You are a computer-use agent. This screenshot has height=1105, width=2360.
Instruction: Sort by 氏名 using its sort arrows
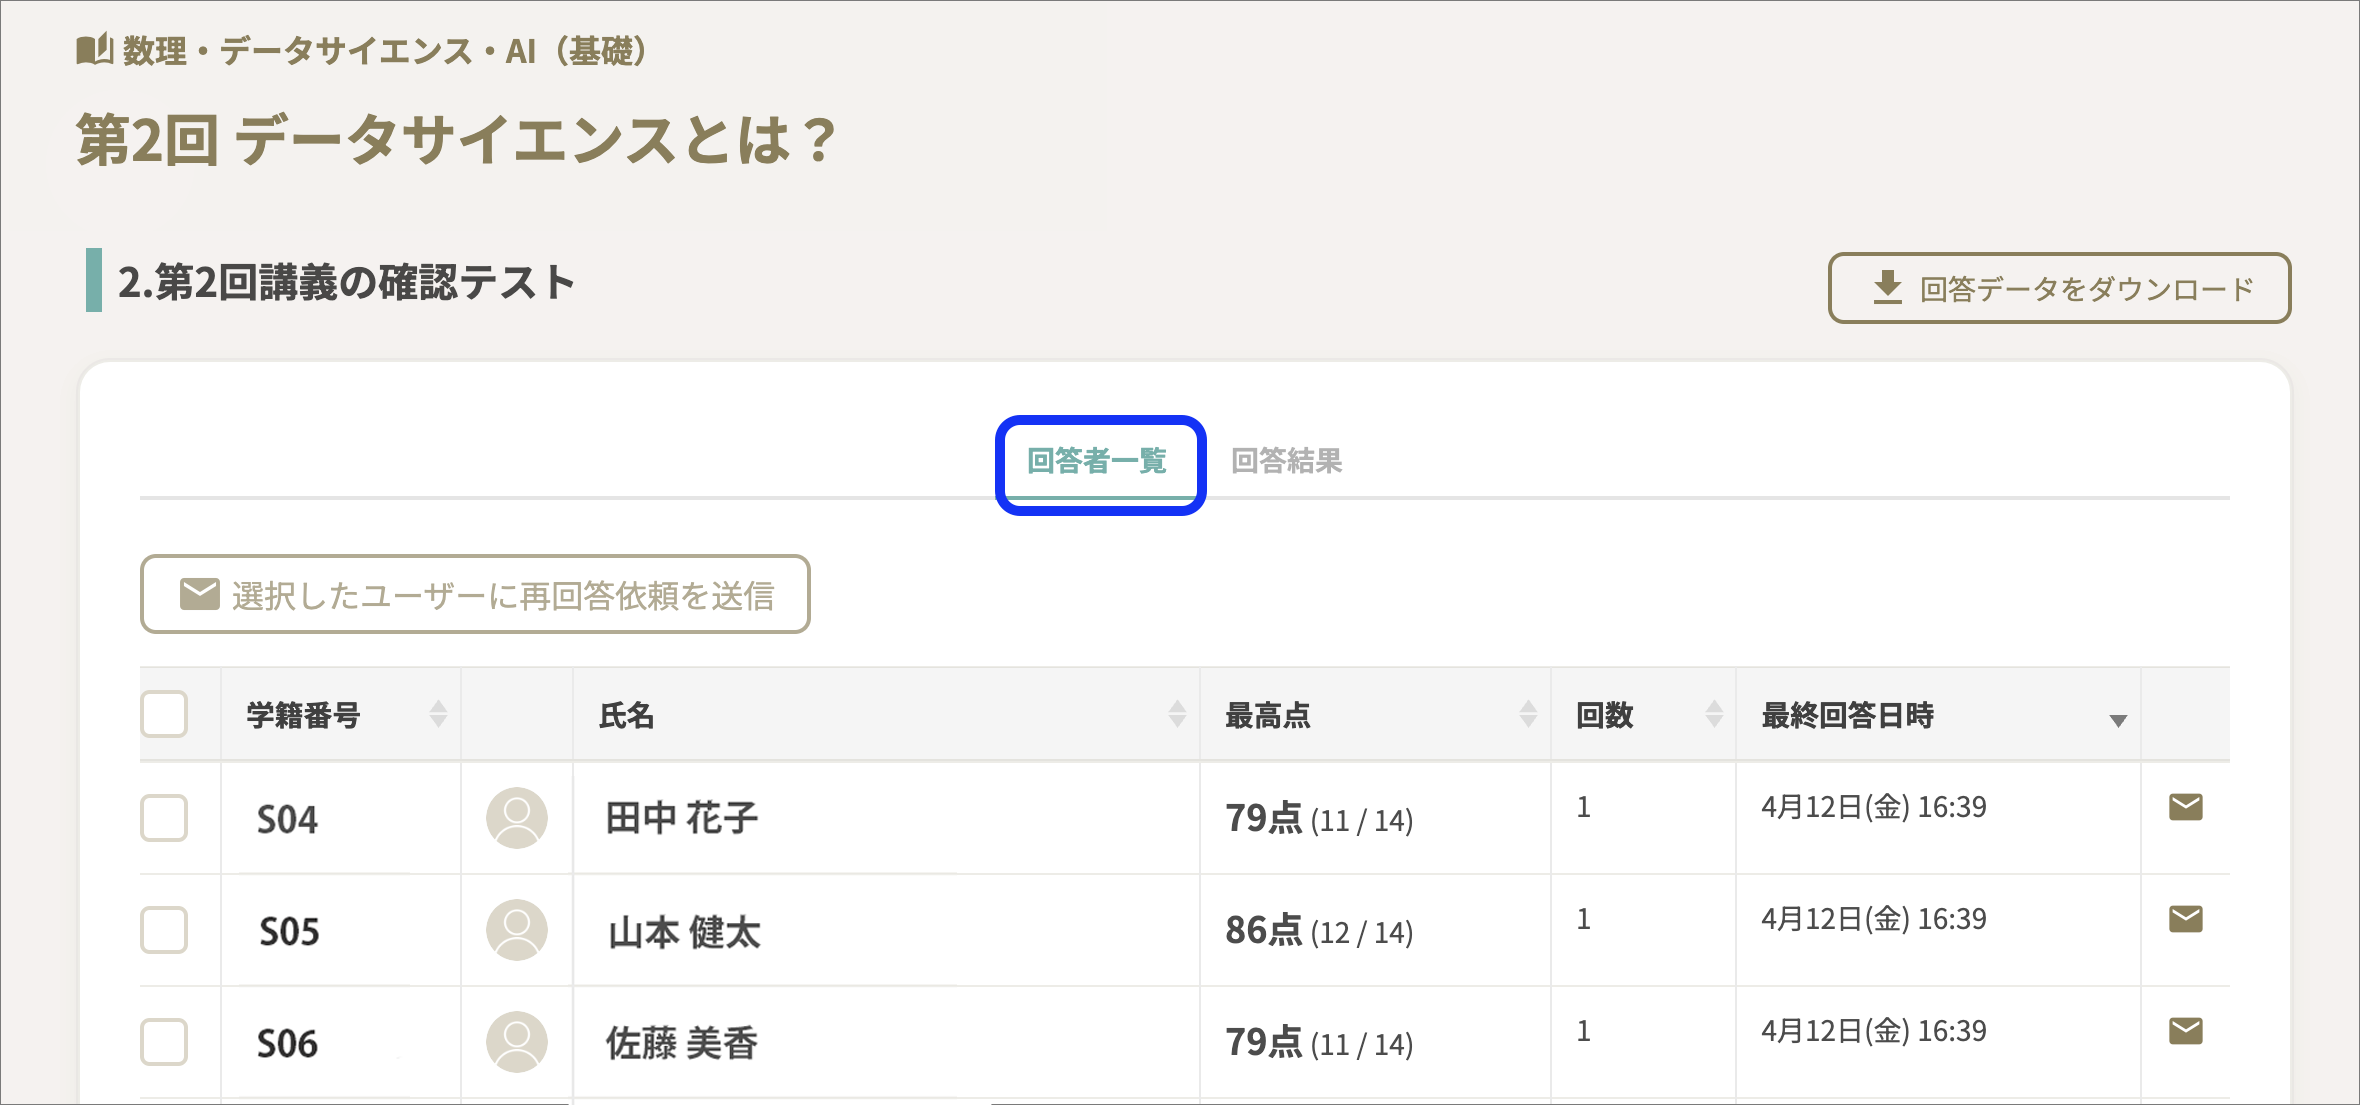pos(1177,714)
